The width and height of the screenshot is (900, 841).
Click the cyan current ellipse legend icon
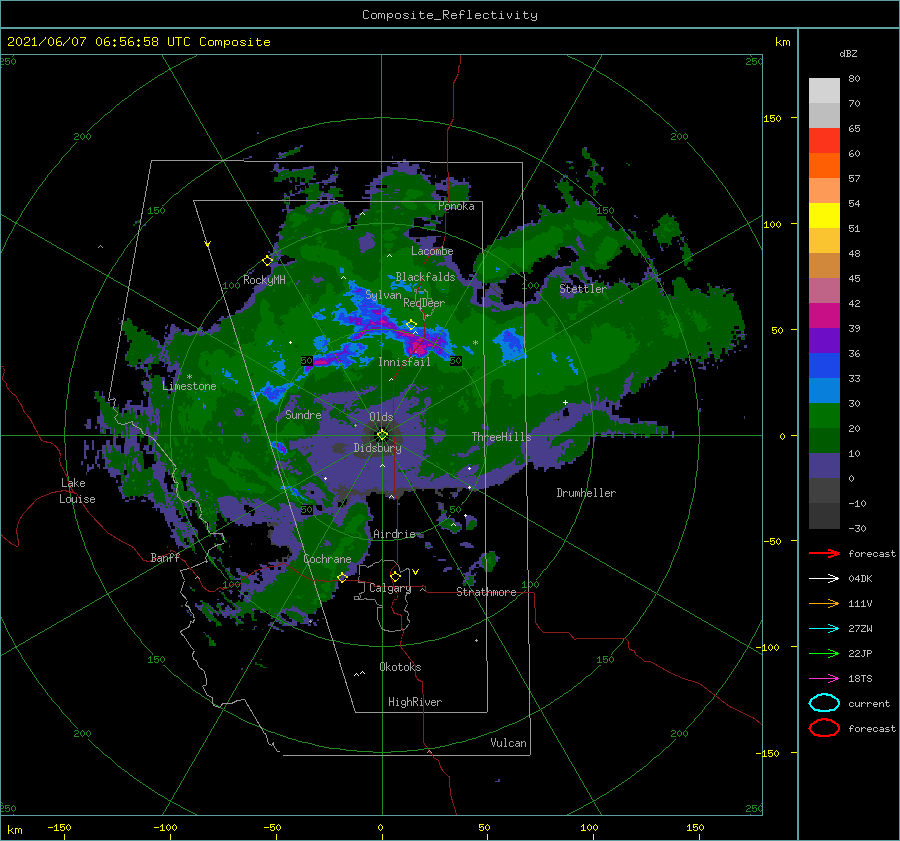pyautogui.click(x=824, y=703)
